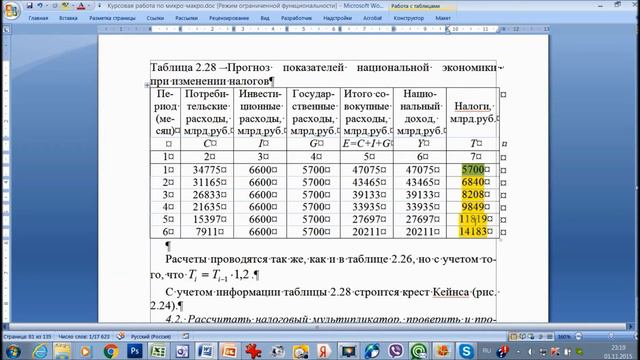Click the table move handle
The image size is (640, 360).
[147, 85]
